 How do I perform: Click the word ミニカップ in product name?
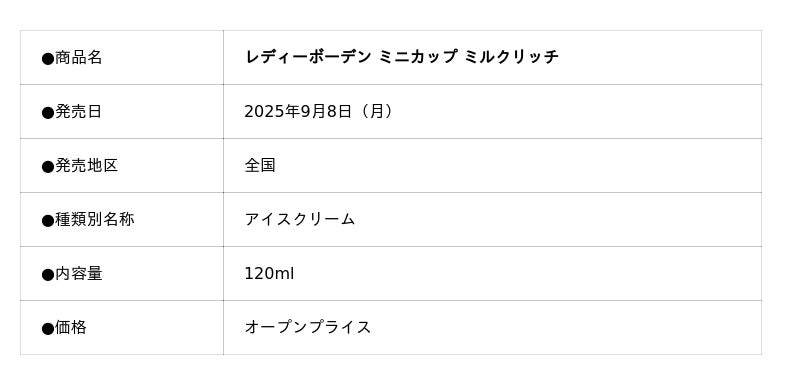pos(418,57)
